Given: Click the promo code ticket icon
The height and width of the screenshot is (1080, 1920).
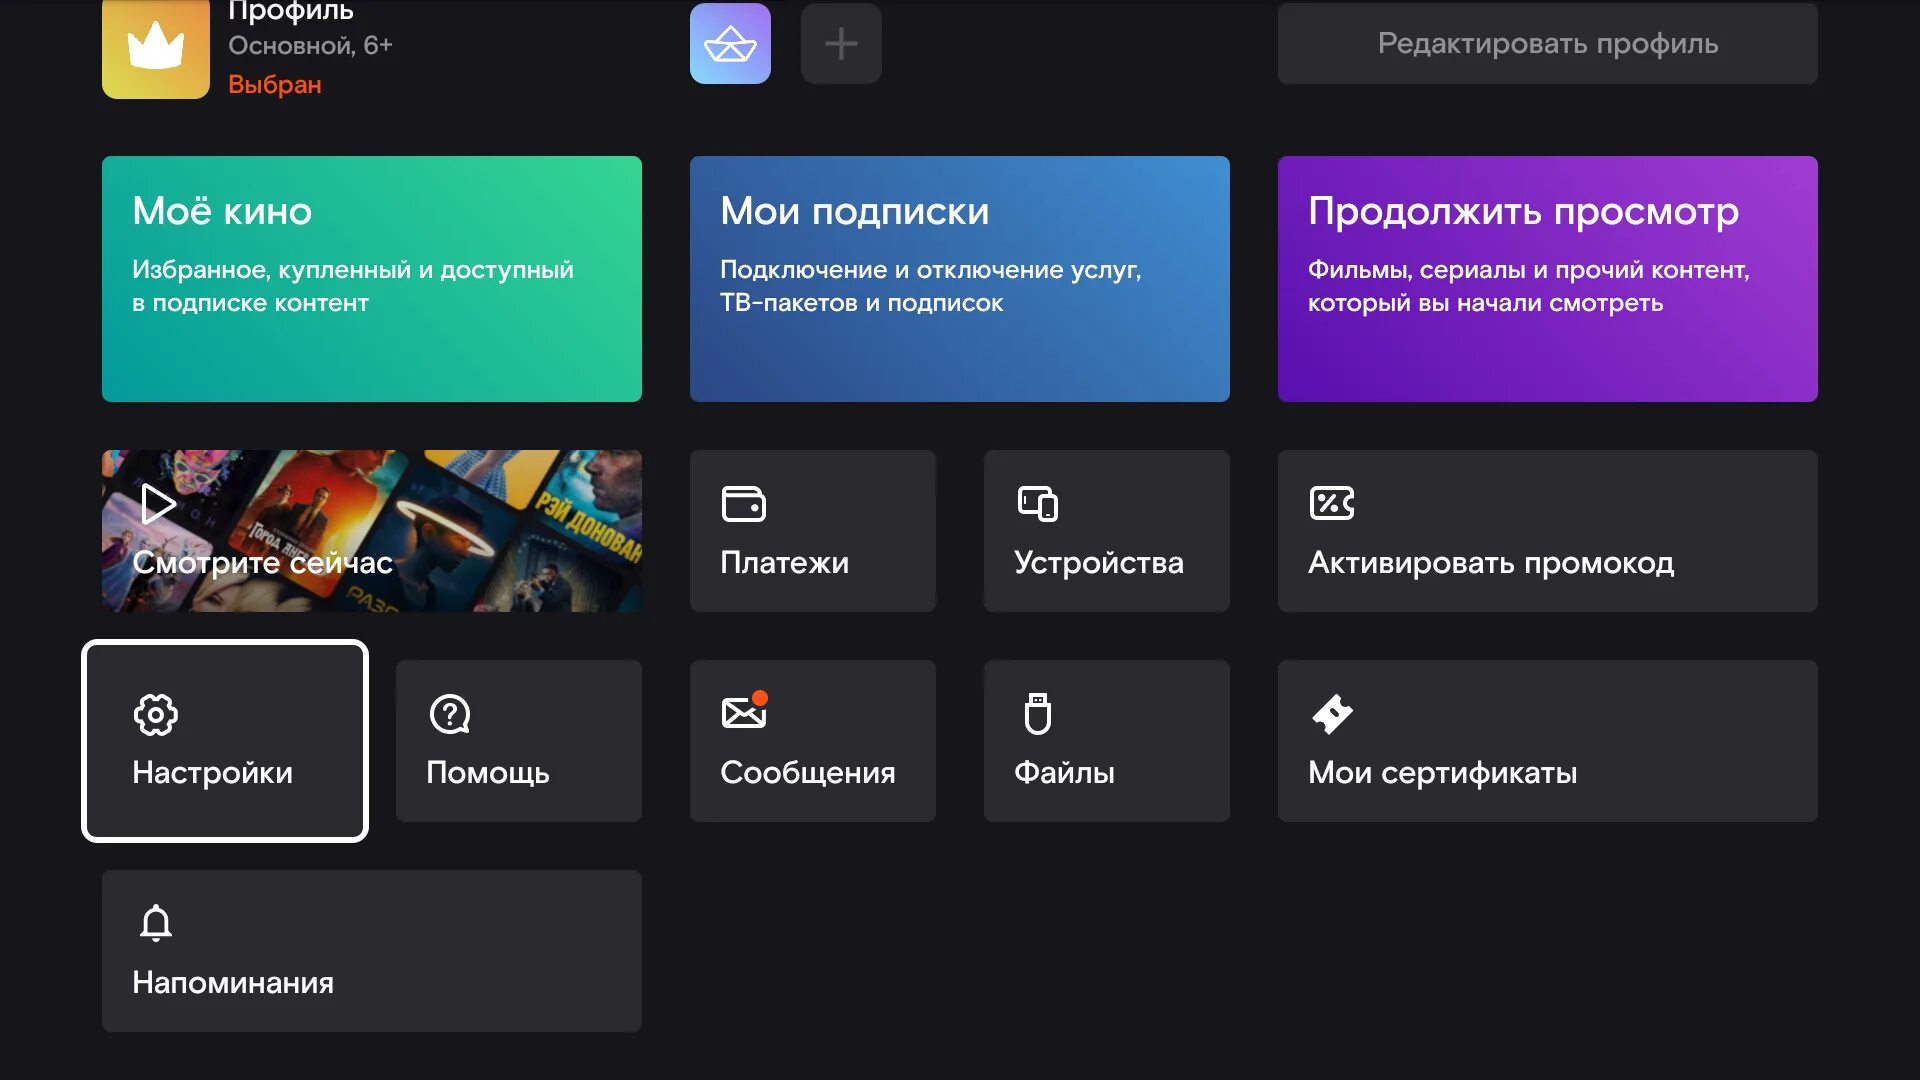Looking at the screenshot, I should click(x=1332, y=503).
